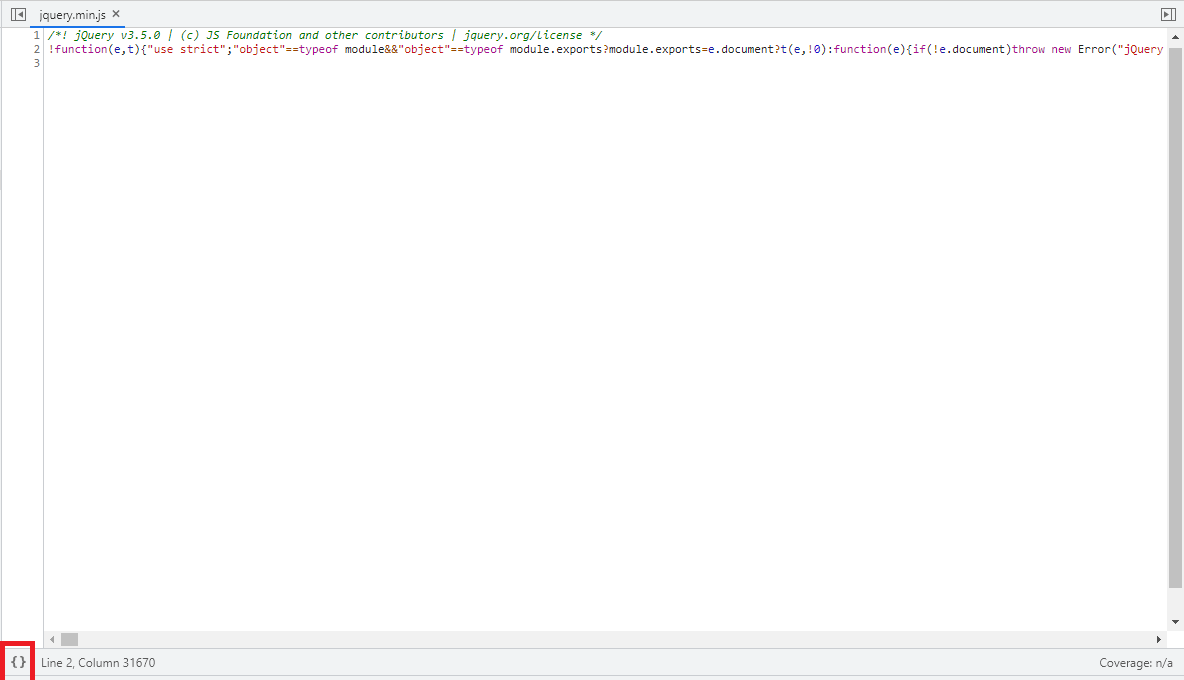This screenshot has height=680, width=1184.
Task: Click the vertical scrollbar down arrow
Action: coord(1175,623)
